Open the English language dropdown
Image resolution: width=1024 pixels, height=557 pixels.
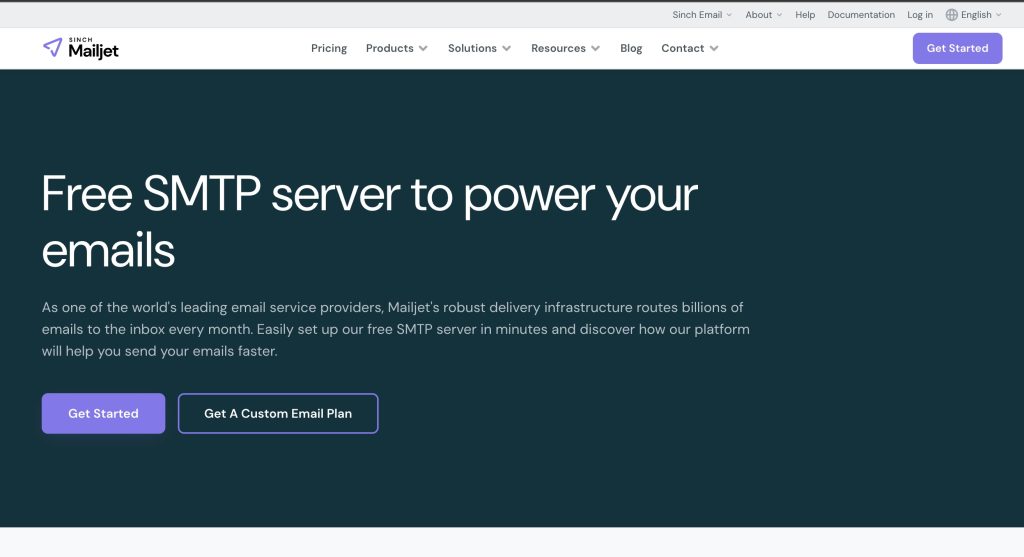(x=976, y=15)
